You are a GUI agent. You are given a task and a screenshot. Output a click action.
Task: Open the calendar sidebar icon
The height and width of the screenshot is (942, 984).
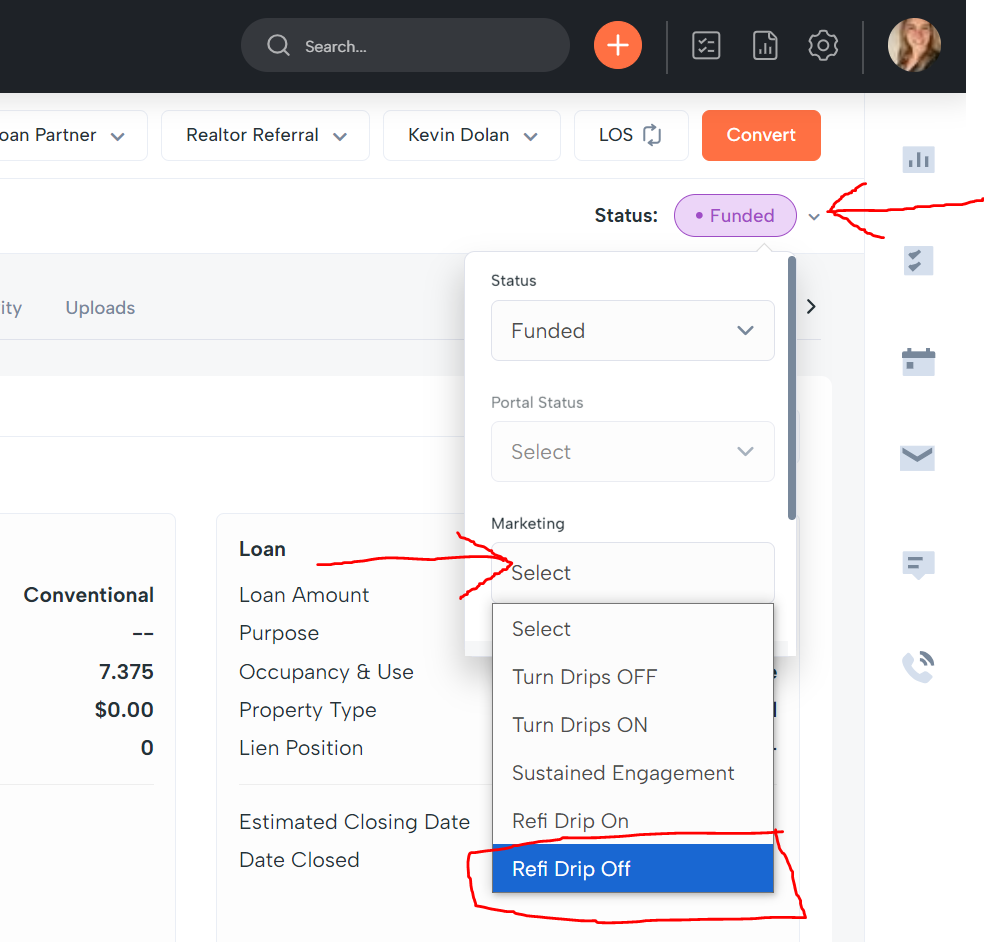click(918, 360)
